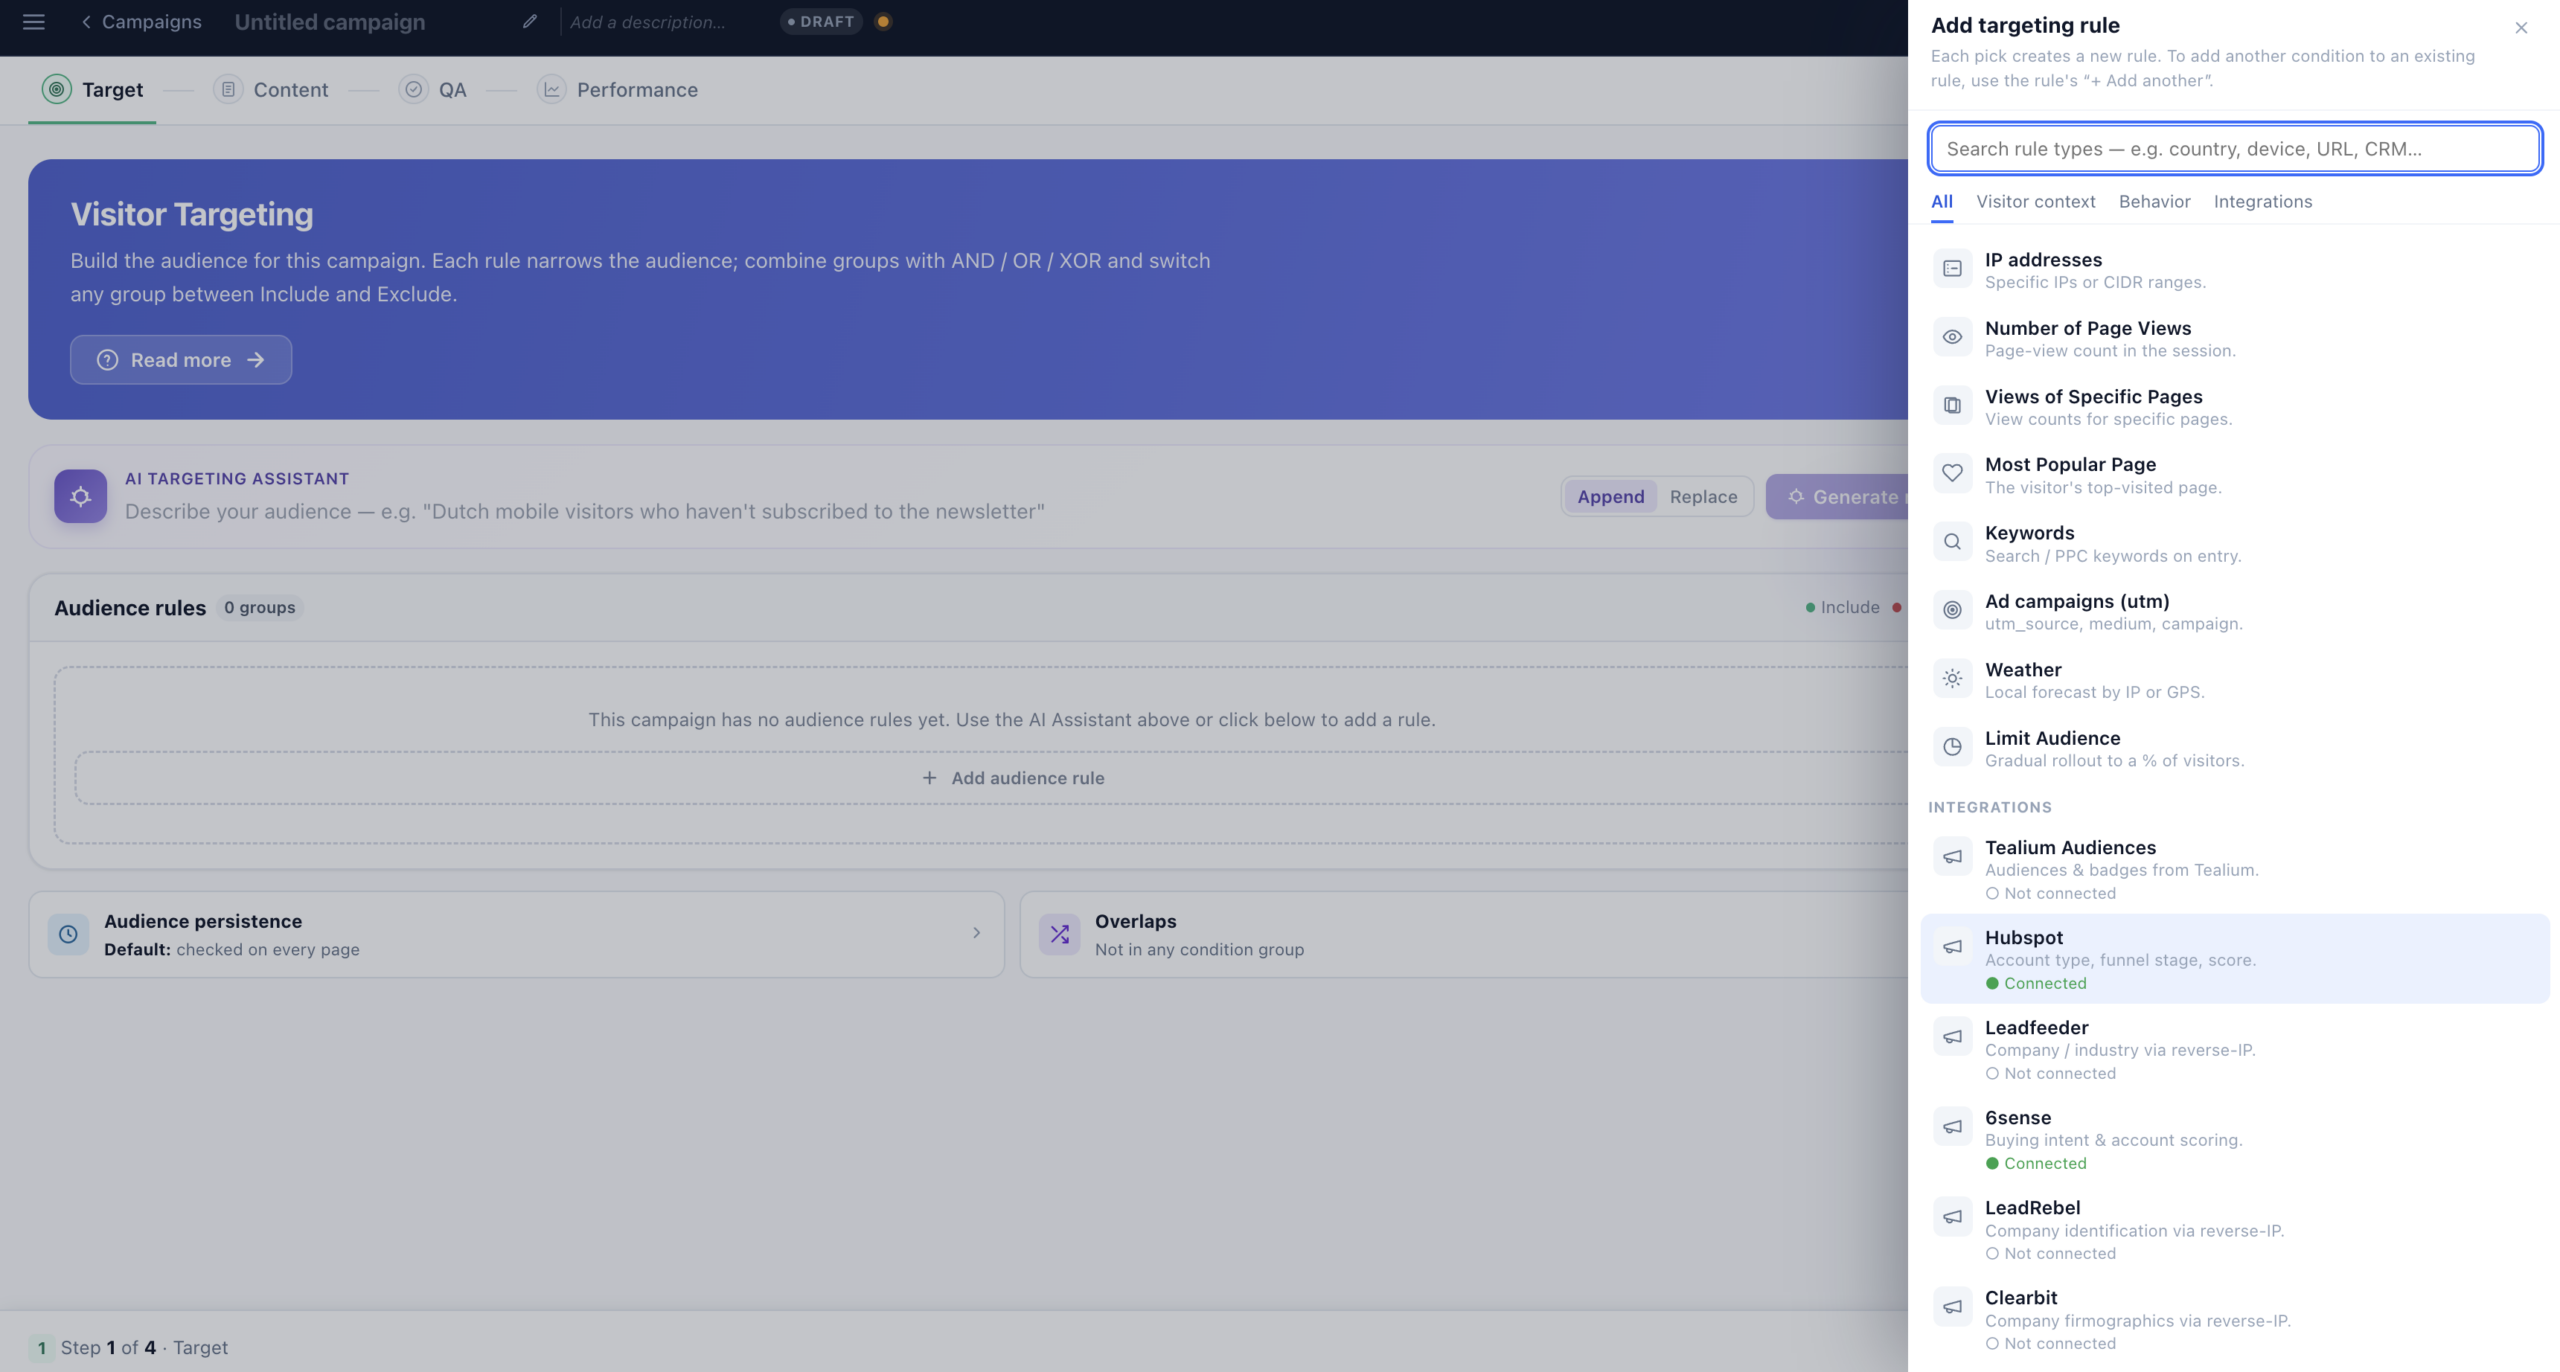
Task: Click the Tealium Audiences megaphone icon
Action: click(1952, 857)
